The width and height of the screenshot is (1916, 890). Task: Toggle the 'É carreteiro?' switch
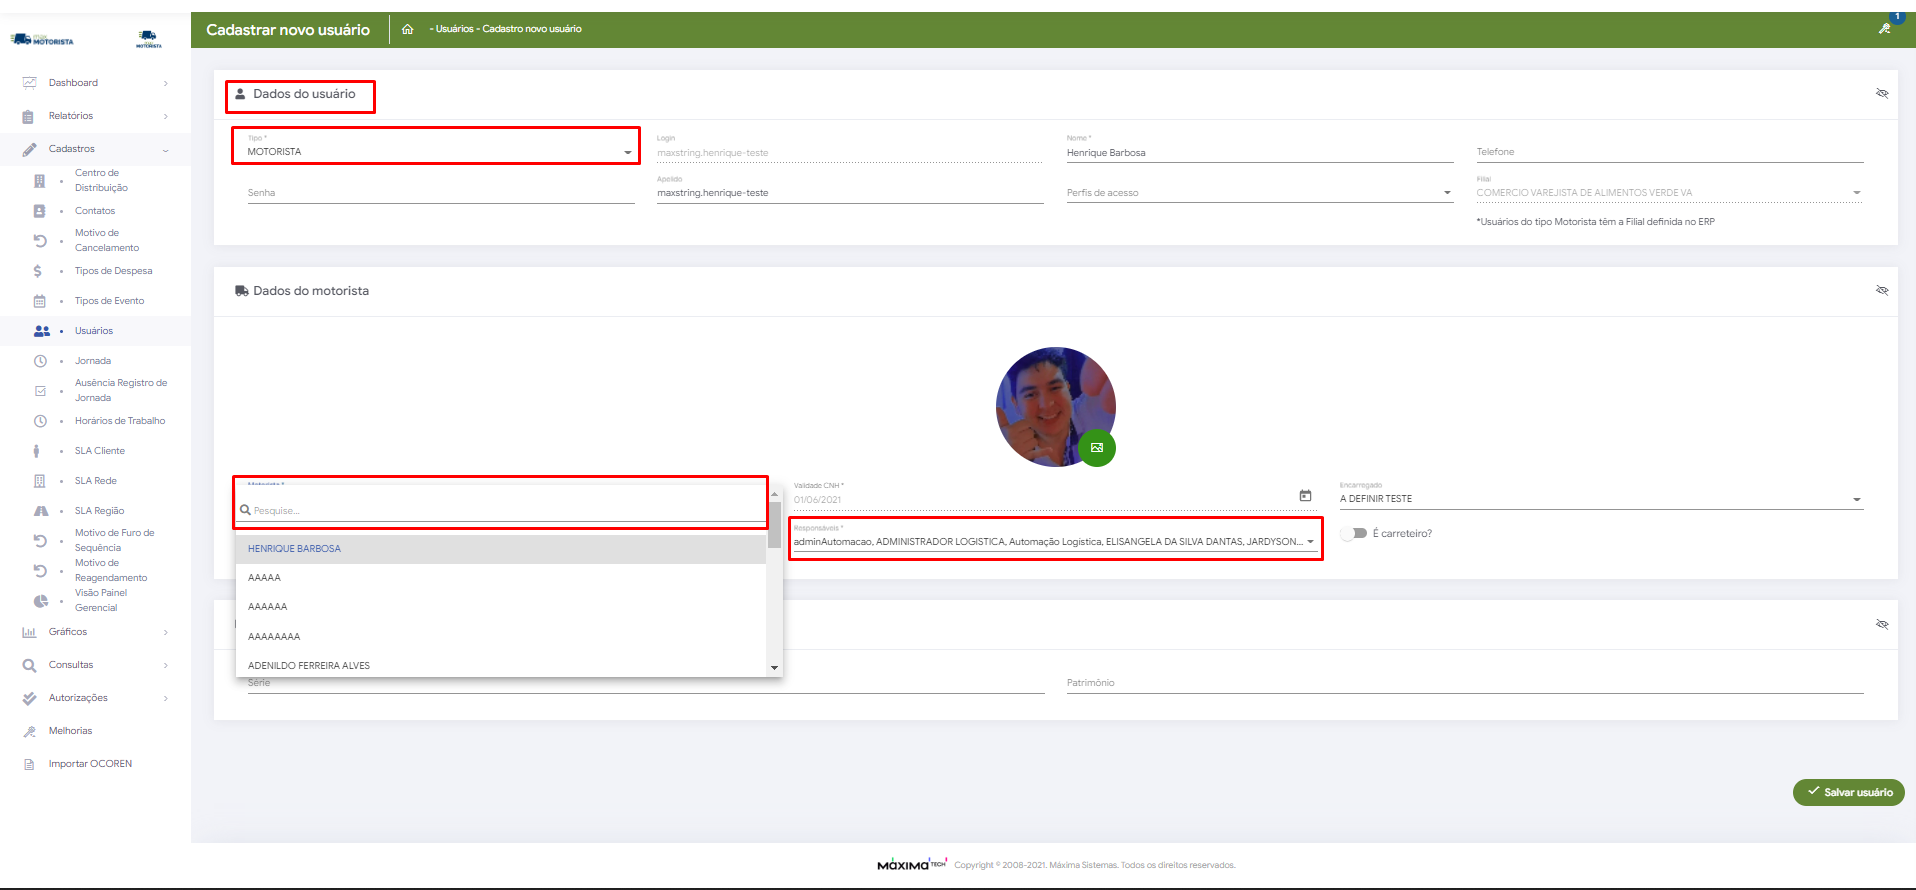coord(1354,533)
